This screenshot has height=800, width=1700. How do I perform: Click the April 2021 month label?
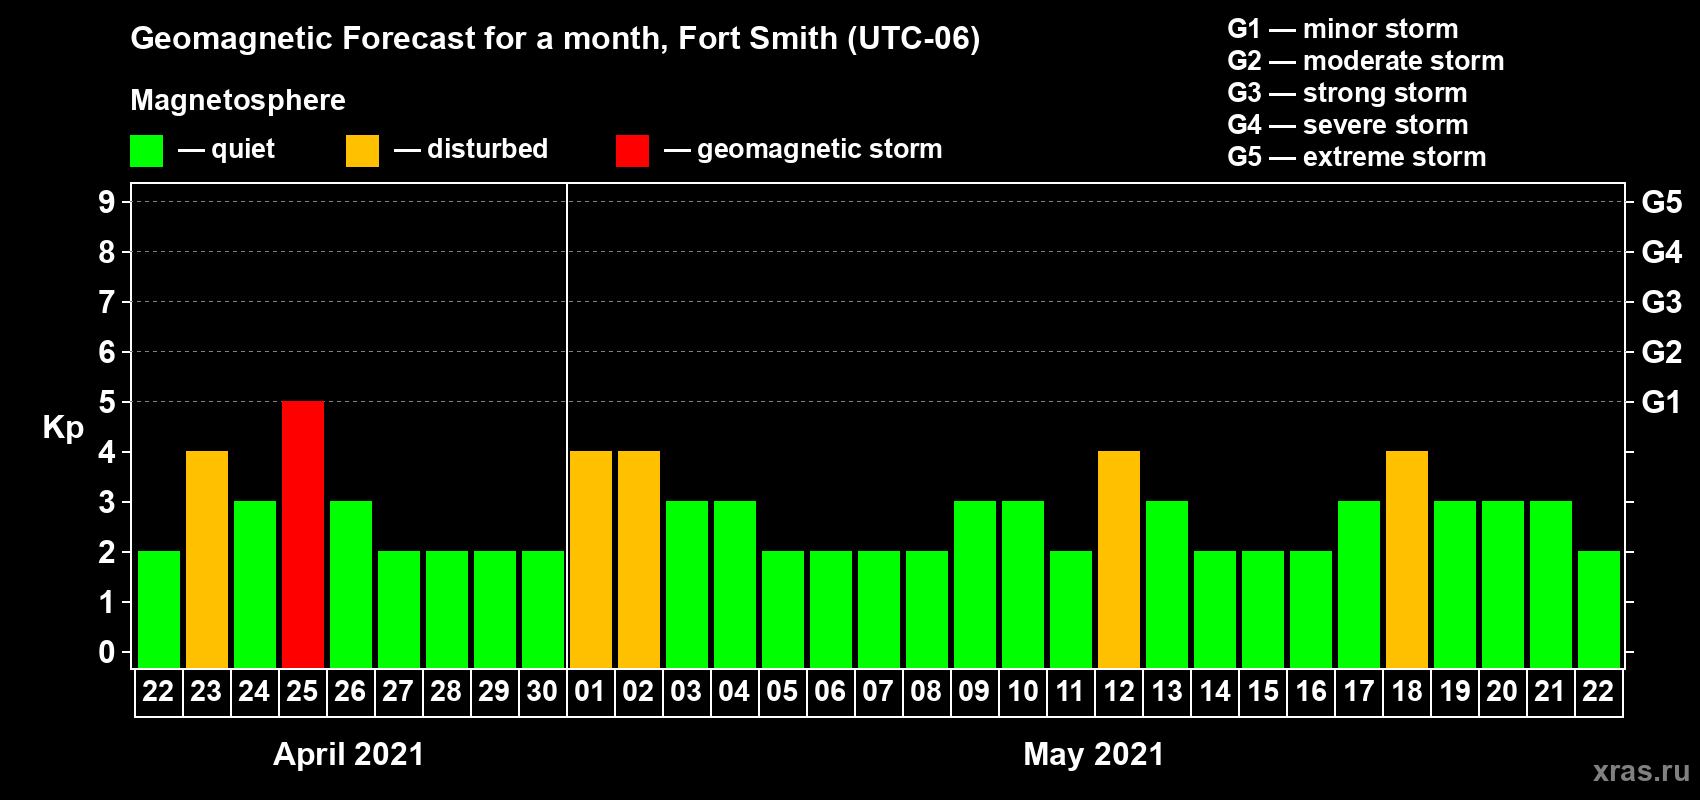click(348, 754)
